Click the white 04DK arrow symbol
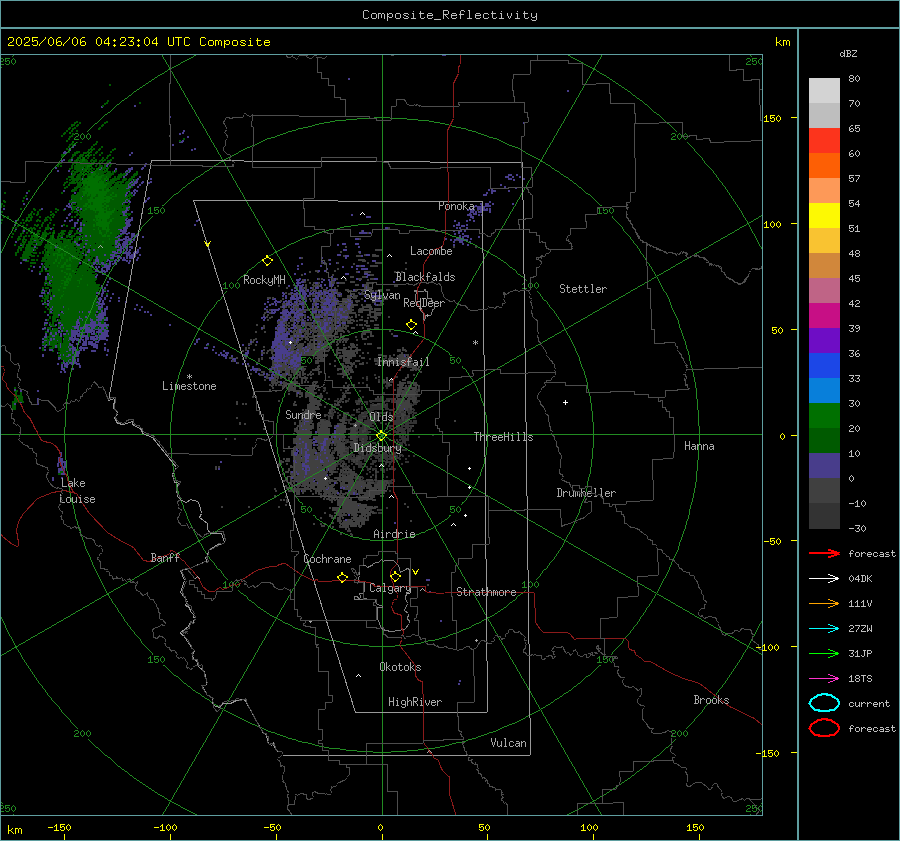This screenshot has width=900, height=841. click(824, 578)
